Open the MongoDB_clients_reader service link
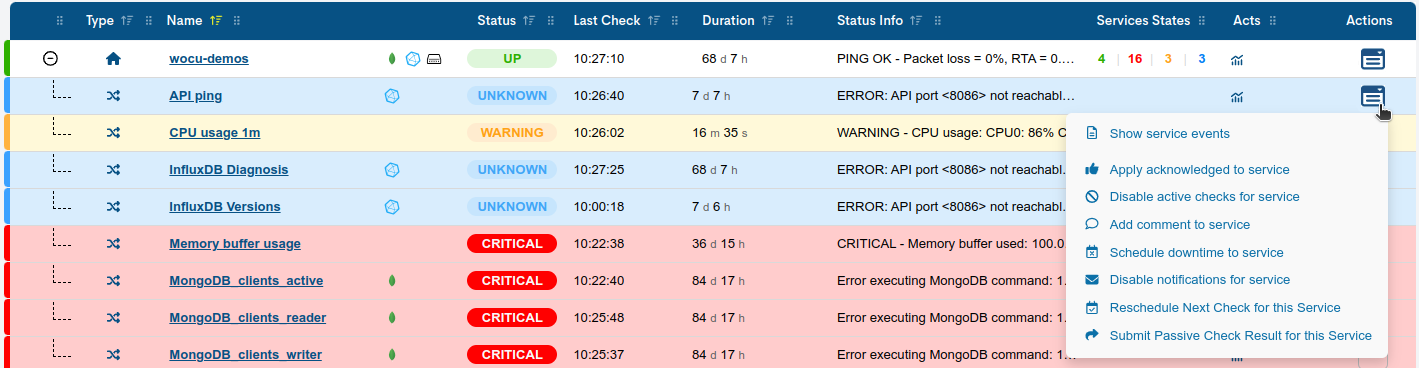This screenshot has height=368, width=1419. pyautogui.click(x=248, y=318)
